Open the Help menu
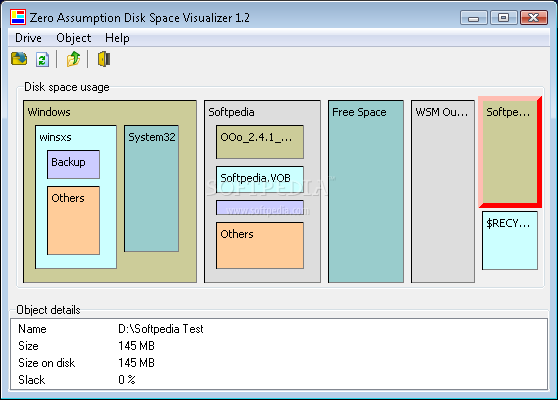This screenshot has width=558, height=400. 117,38
